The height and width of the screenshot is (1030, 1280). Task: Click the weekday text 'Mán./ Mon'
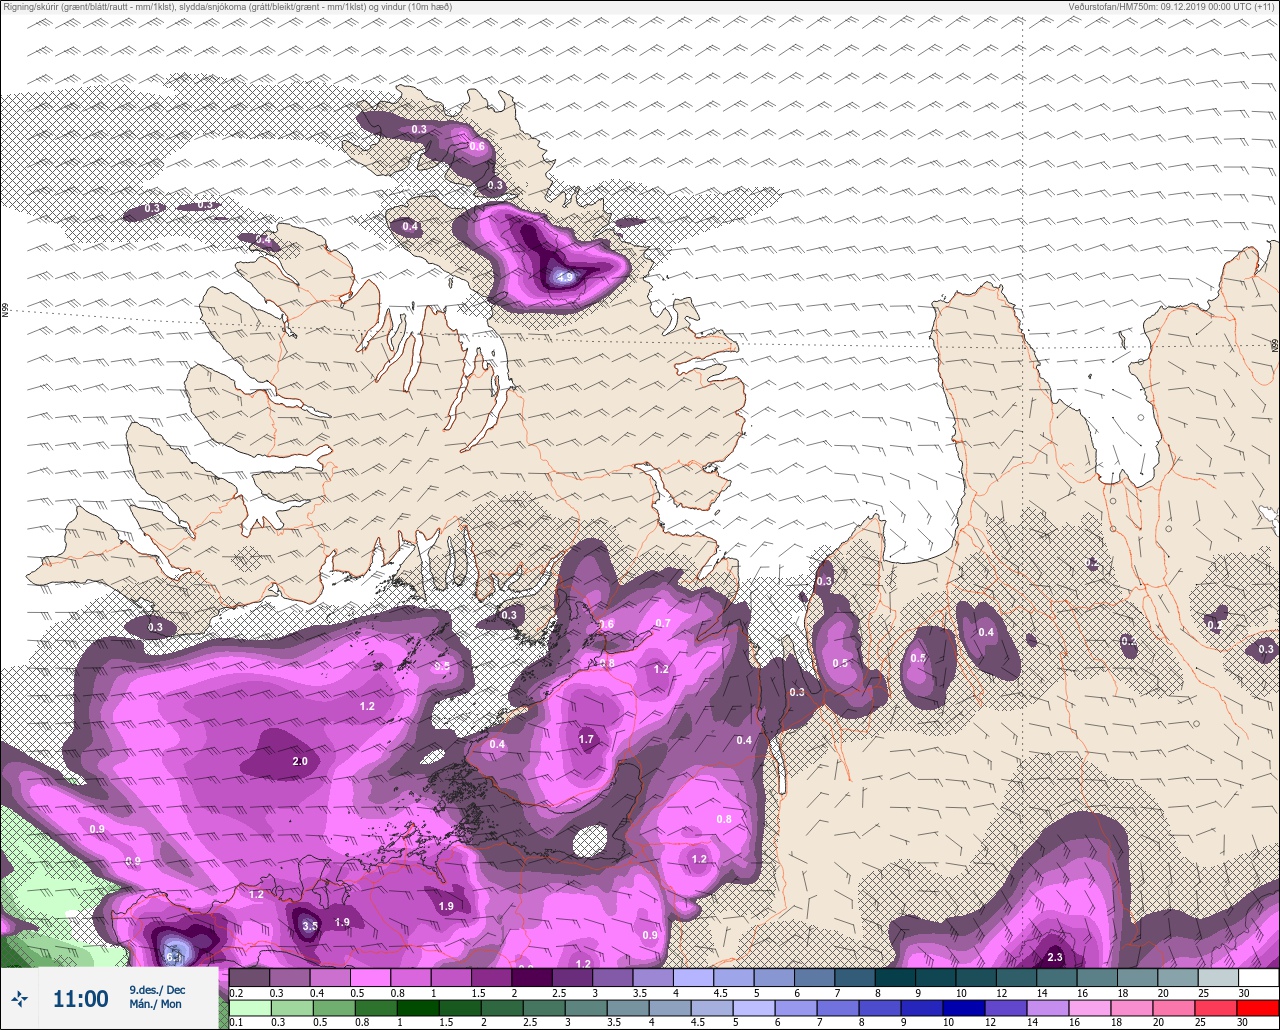tap(156, 1004)
